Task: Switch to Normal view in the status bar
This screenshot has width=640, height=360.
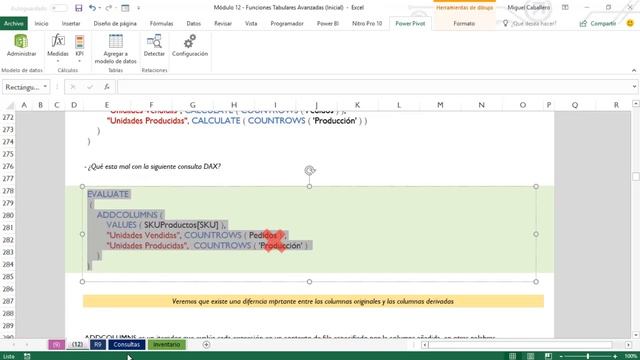Action: [513, 356]
